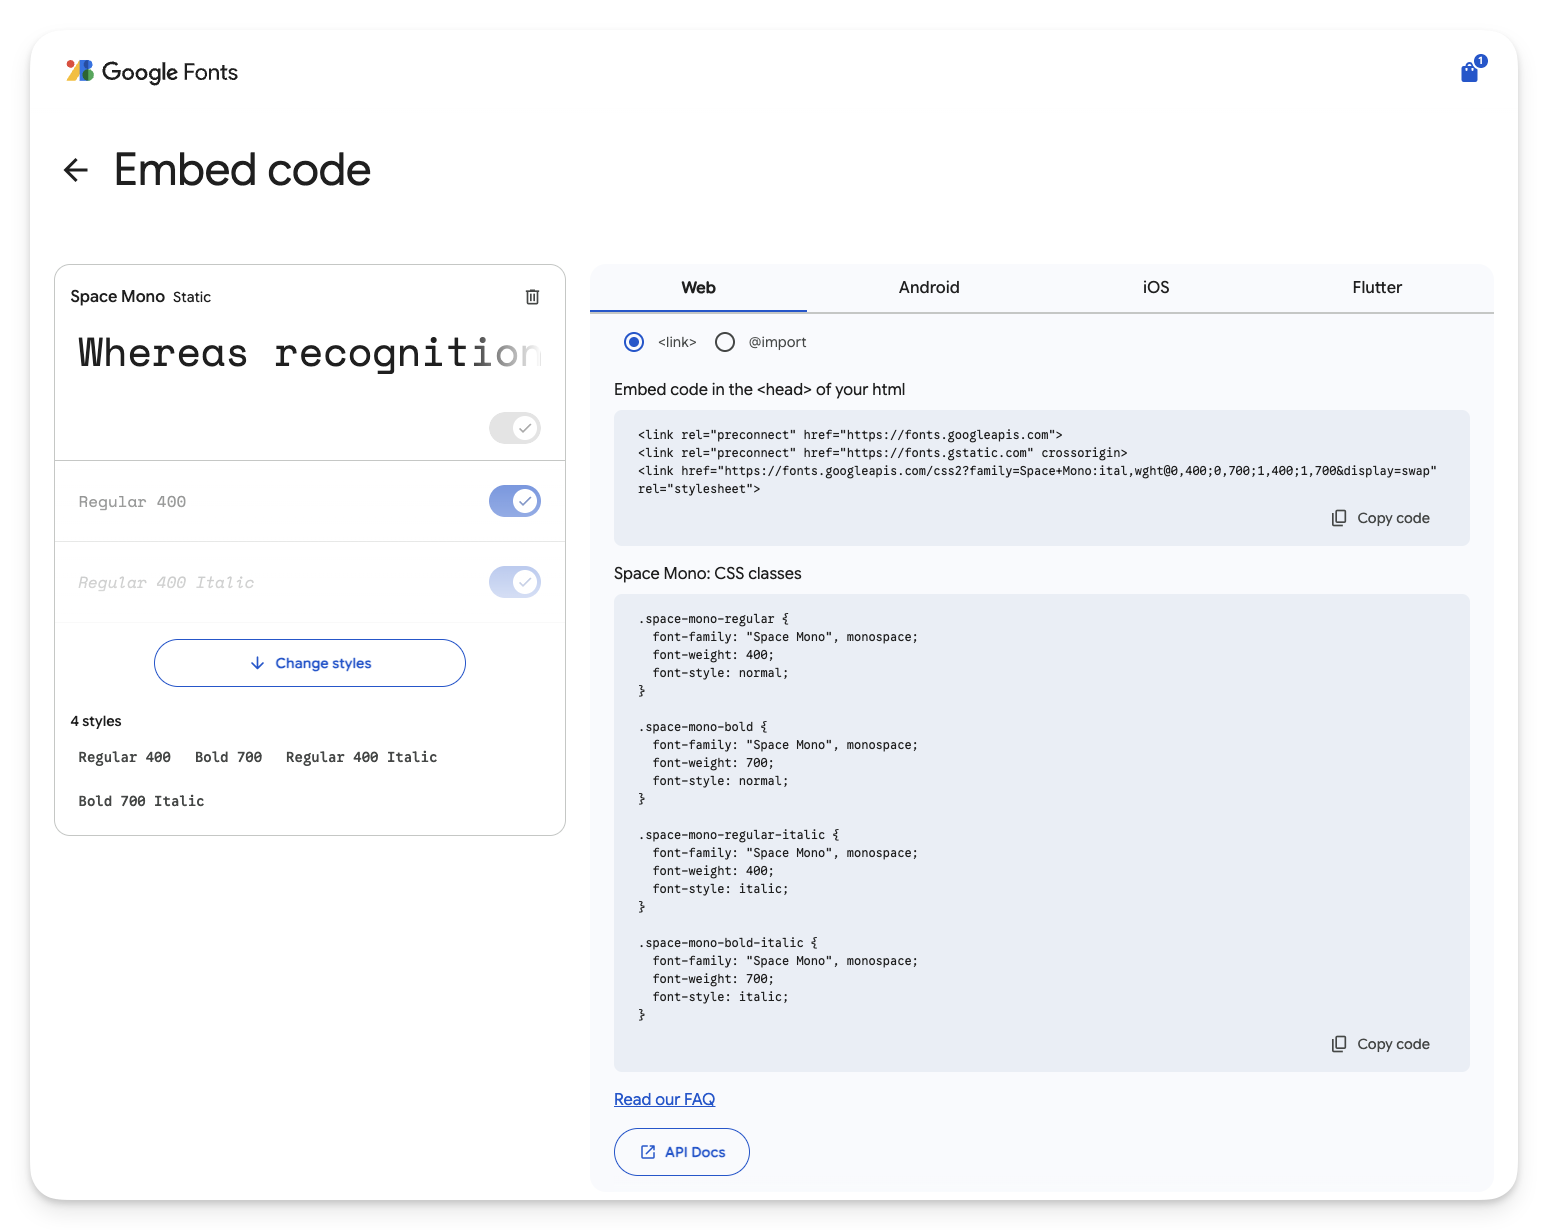Click the 'Regular 400 Italic' label in styles list
The width and height of the screenshot is (1548, 1230).
coord(361,757)
